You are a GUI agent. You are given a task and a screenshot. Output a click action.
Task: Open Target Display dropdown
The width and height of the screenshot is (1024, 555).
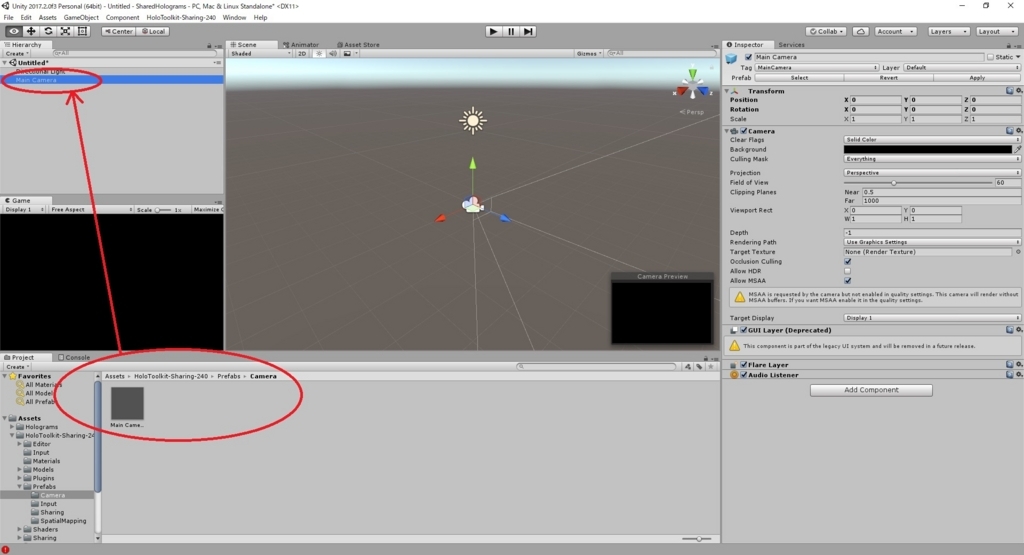932,318
